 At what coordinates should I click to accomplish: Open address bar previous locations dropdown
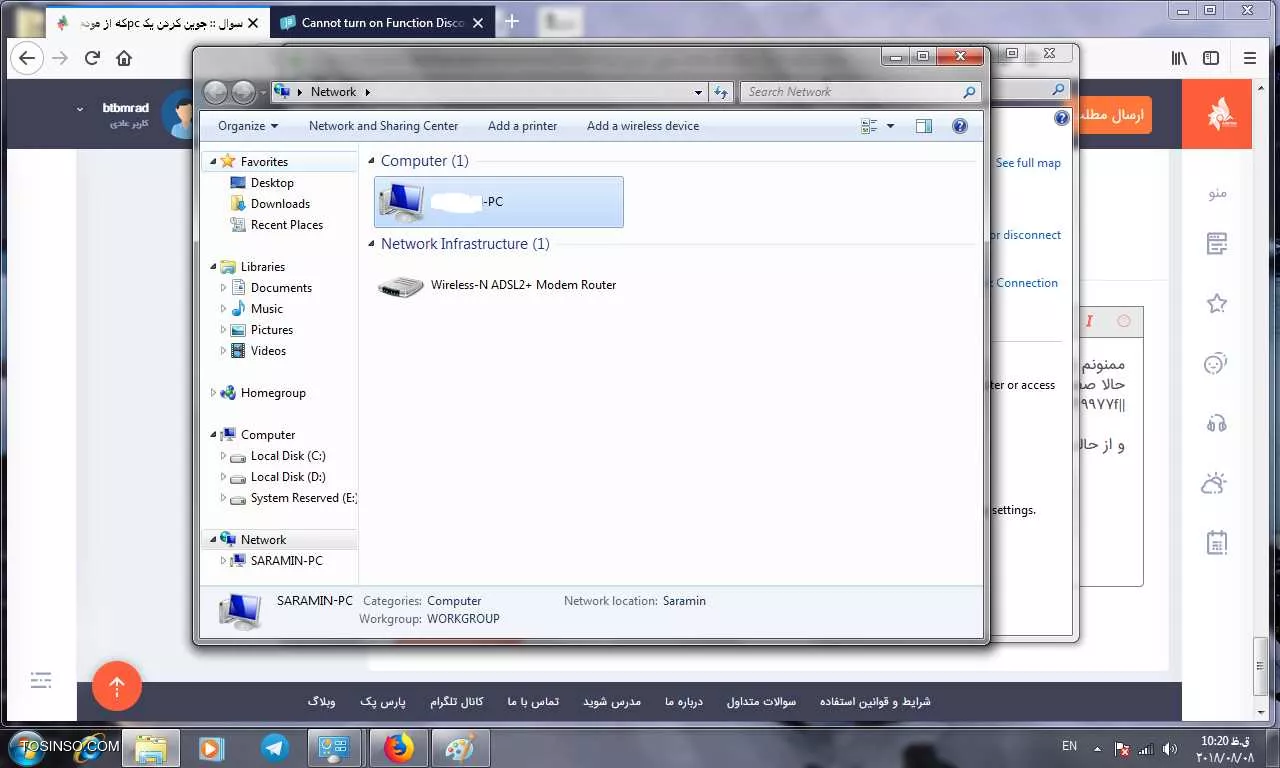(699, 92)
